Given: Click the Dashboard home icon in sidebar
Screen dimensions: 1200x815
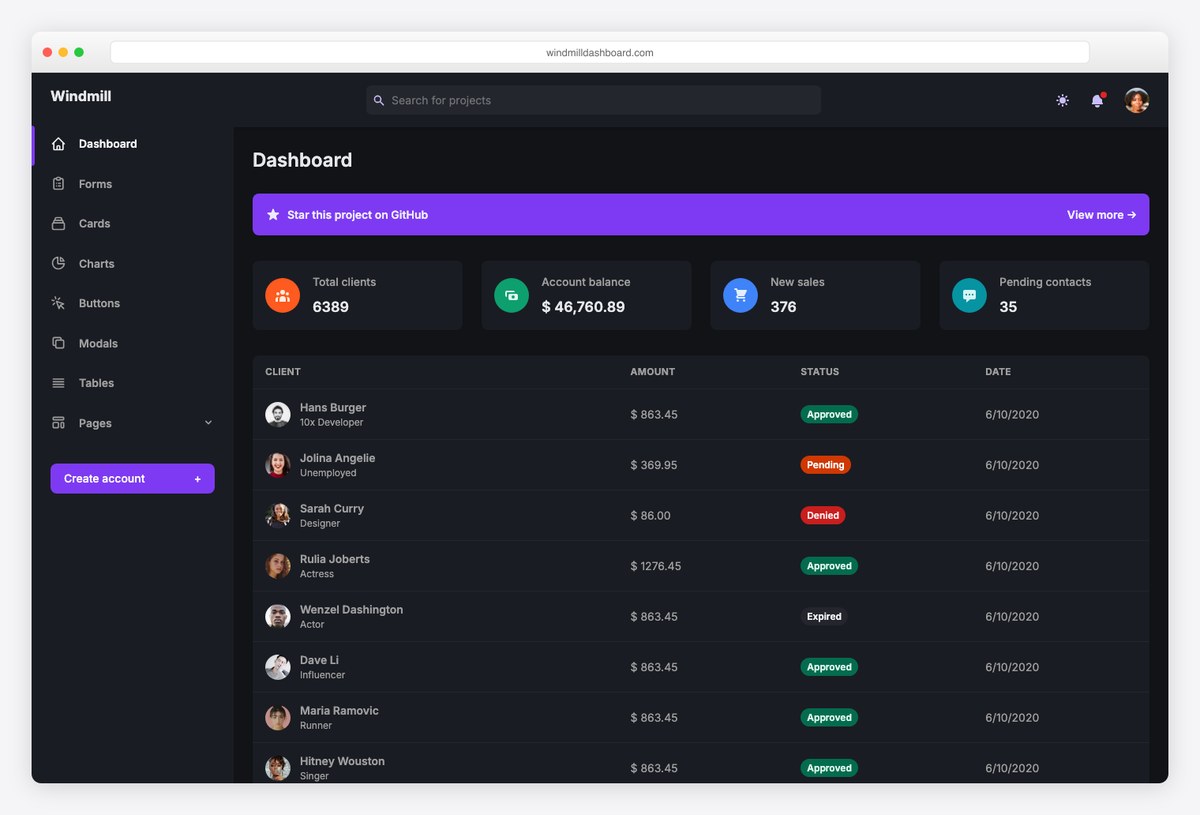Looking at the screenshot, I should tap(58, 144).
